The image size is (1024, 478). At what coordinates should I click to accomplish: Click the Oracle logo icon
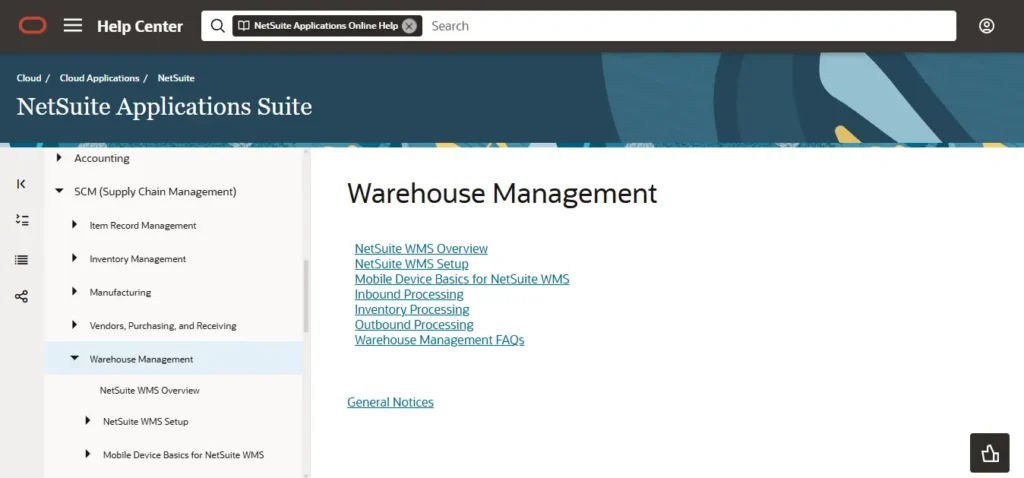coord(32,26)
